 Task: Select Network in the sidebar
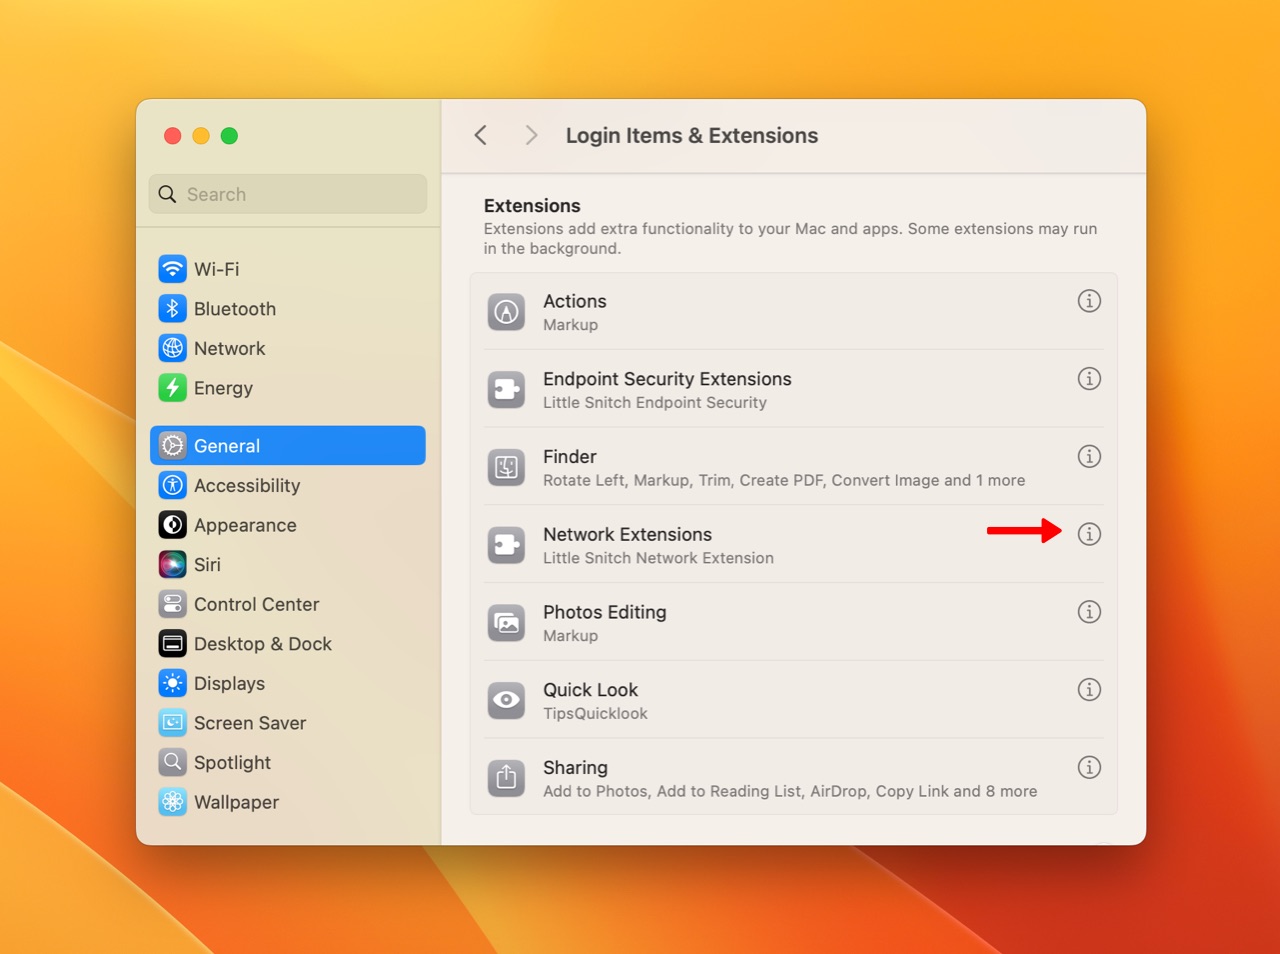229,348
